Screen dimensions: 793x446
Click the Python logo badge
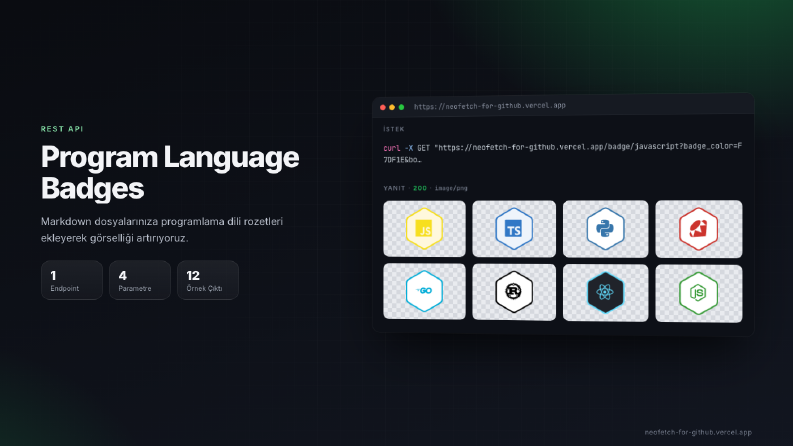(x=605, y=229)
